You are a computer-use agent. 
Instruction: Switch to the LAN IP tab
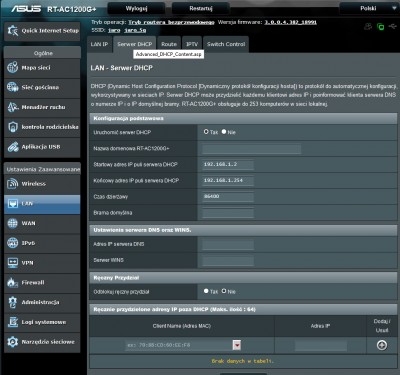(99, 44)
